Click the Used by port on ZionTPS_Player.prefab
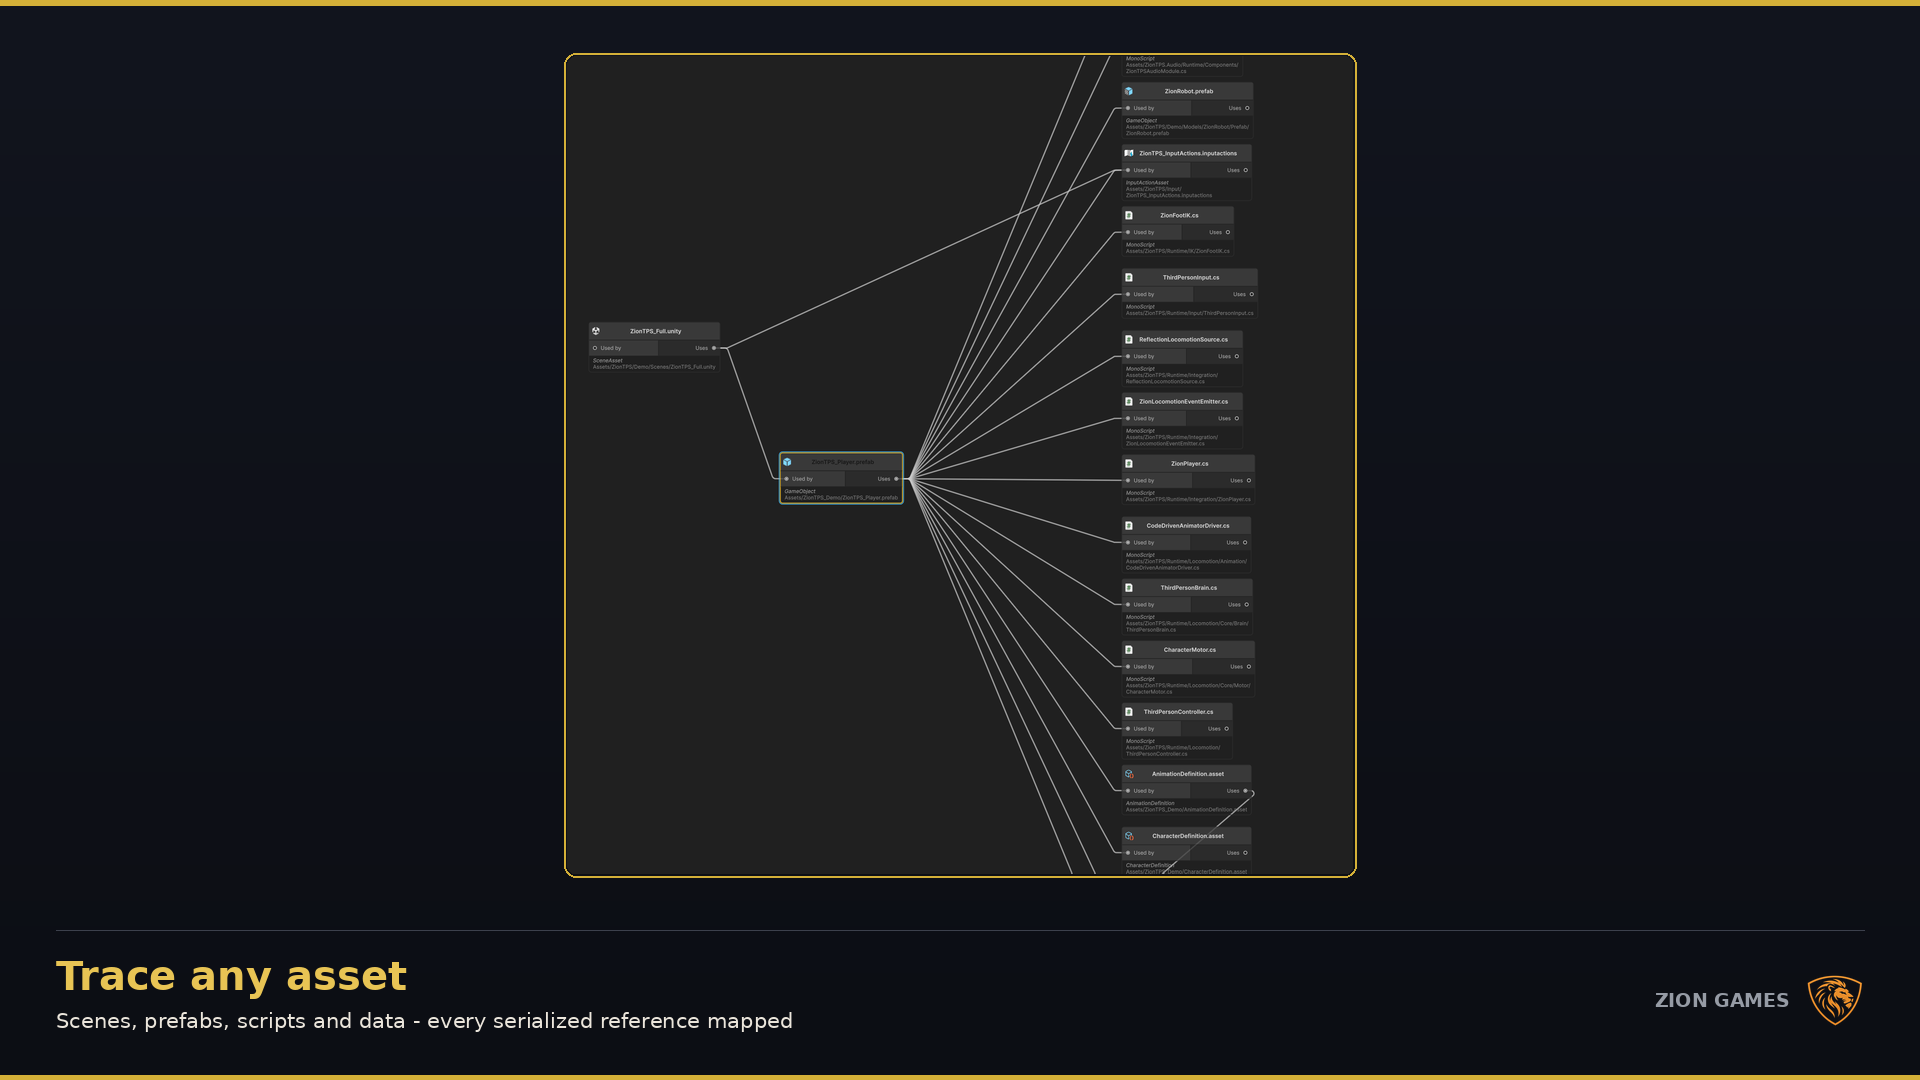 pyautogui.click(x=787, y=479)
